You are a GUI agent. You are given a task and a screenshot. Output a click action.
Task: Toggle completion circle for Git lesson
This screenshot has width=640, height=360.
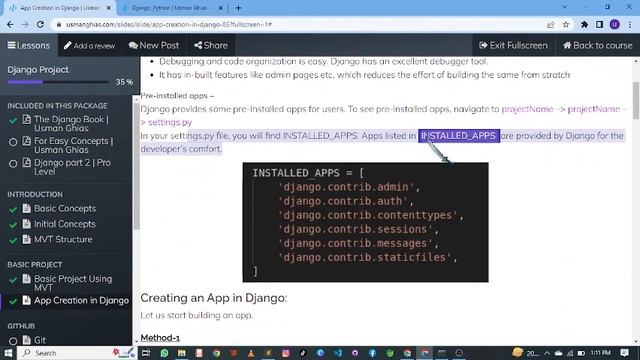pyautogui.click(x=13, y=340)
